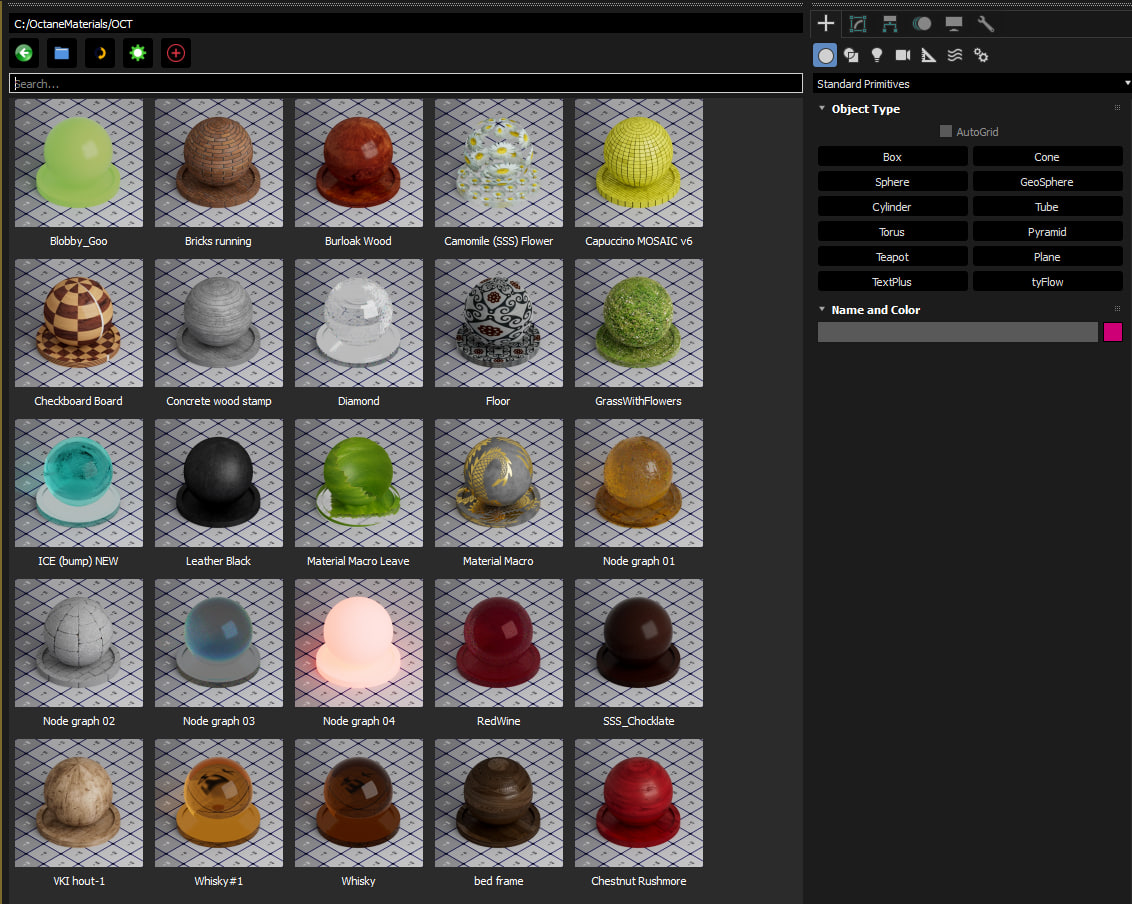The image size is (1132, 904).
Task: Open the blue folder browse icon
Action: tap(62, 53)
